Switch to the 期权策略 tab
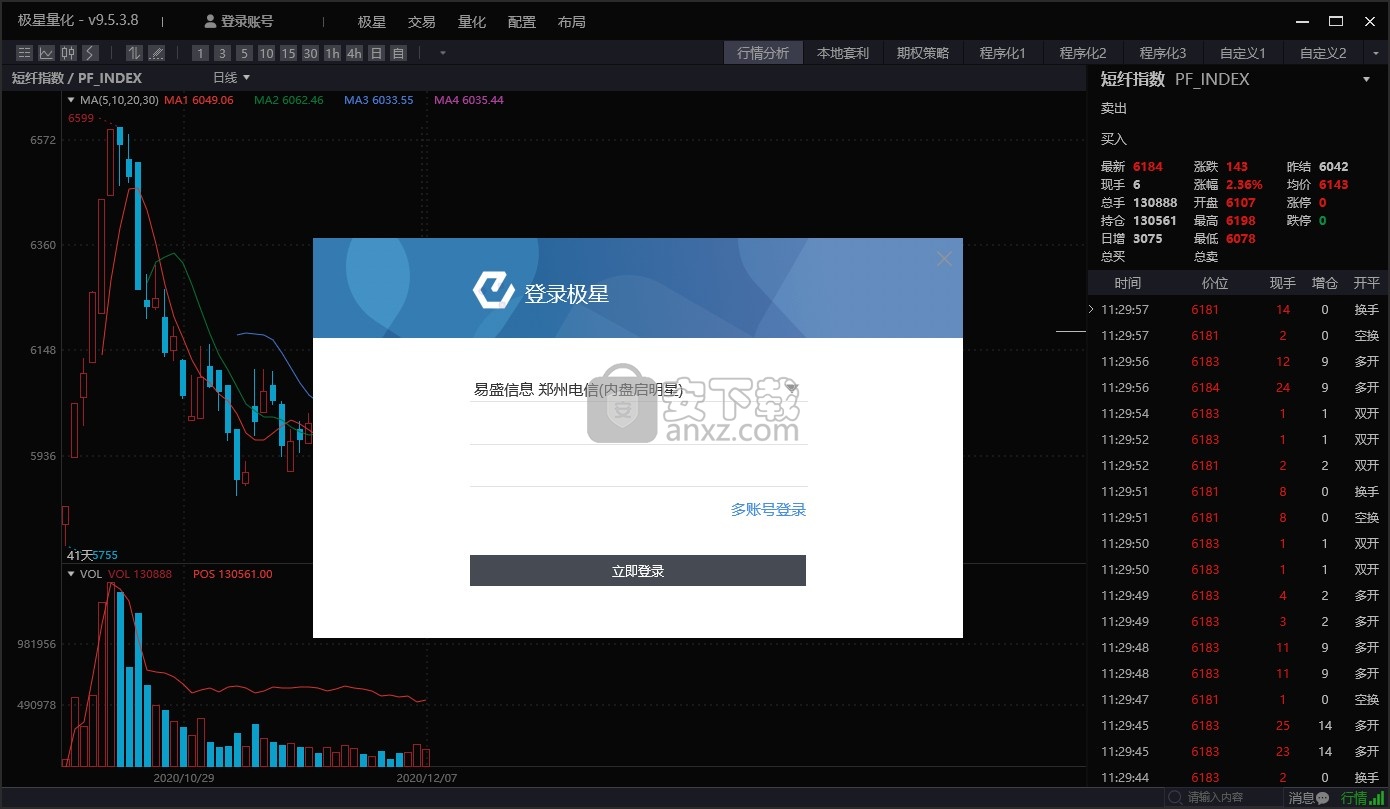 pos(923,53)
